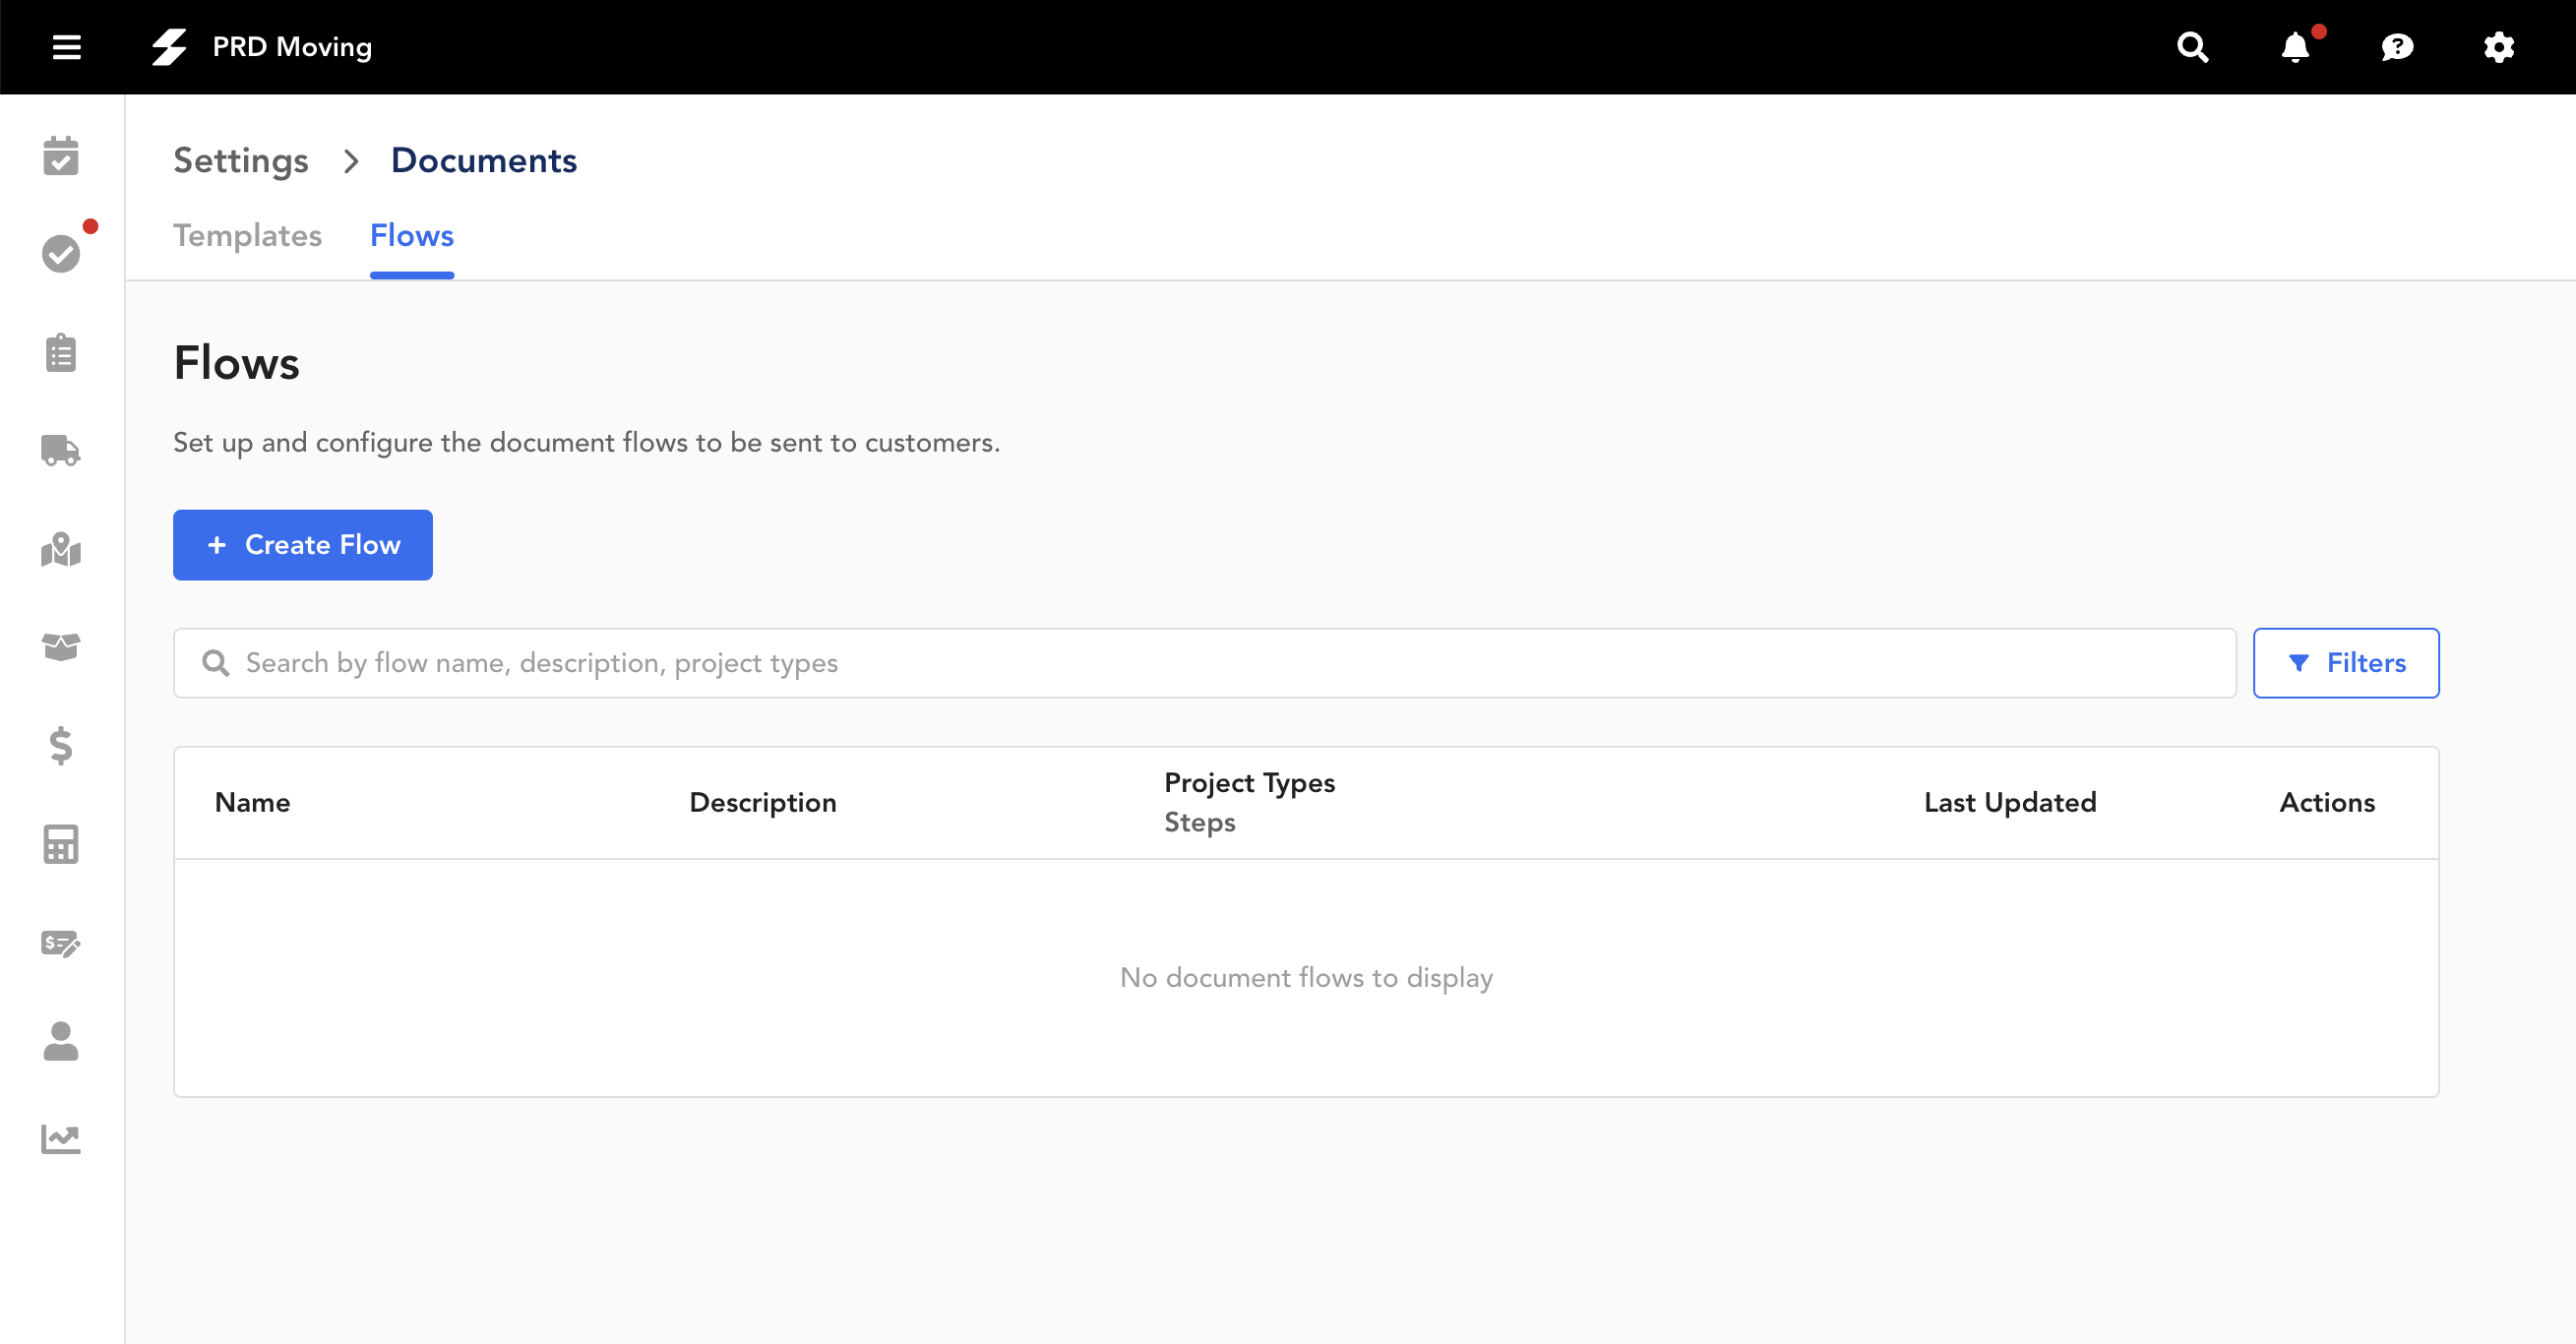Screen dimensions: 2576x1344
Task: Click the Create Flow button
Action: click(303, 545)
